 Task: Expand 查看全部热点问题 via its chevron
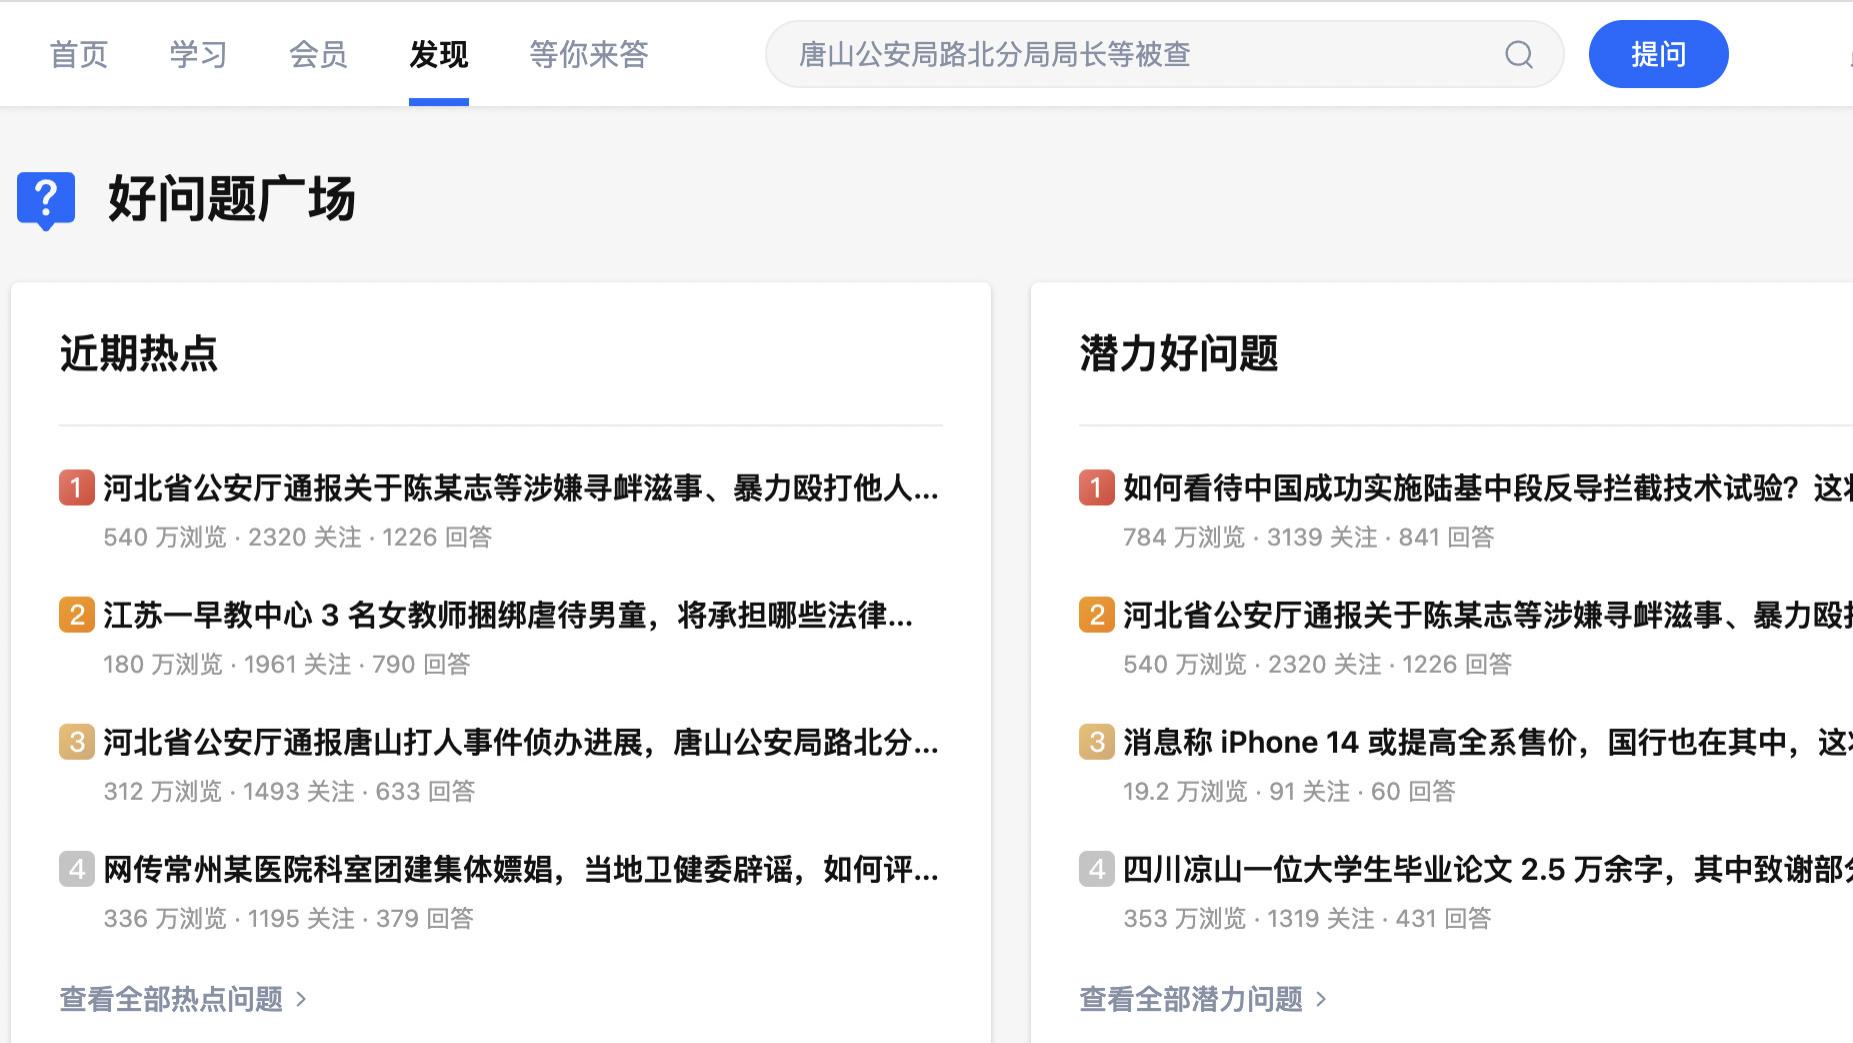302,998
